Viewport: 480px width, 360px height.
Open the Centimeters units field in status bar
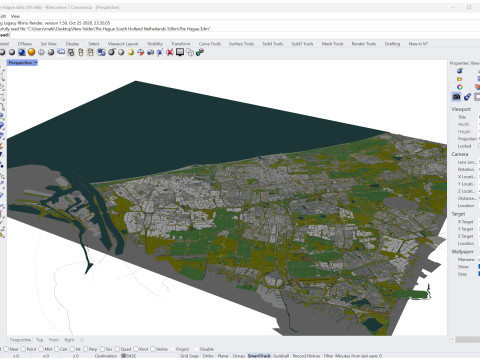tap(106, 356)
